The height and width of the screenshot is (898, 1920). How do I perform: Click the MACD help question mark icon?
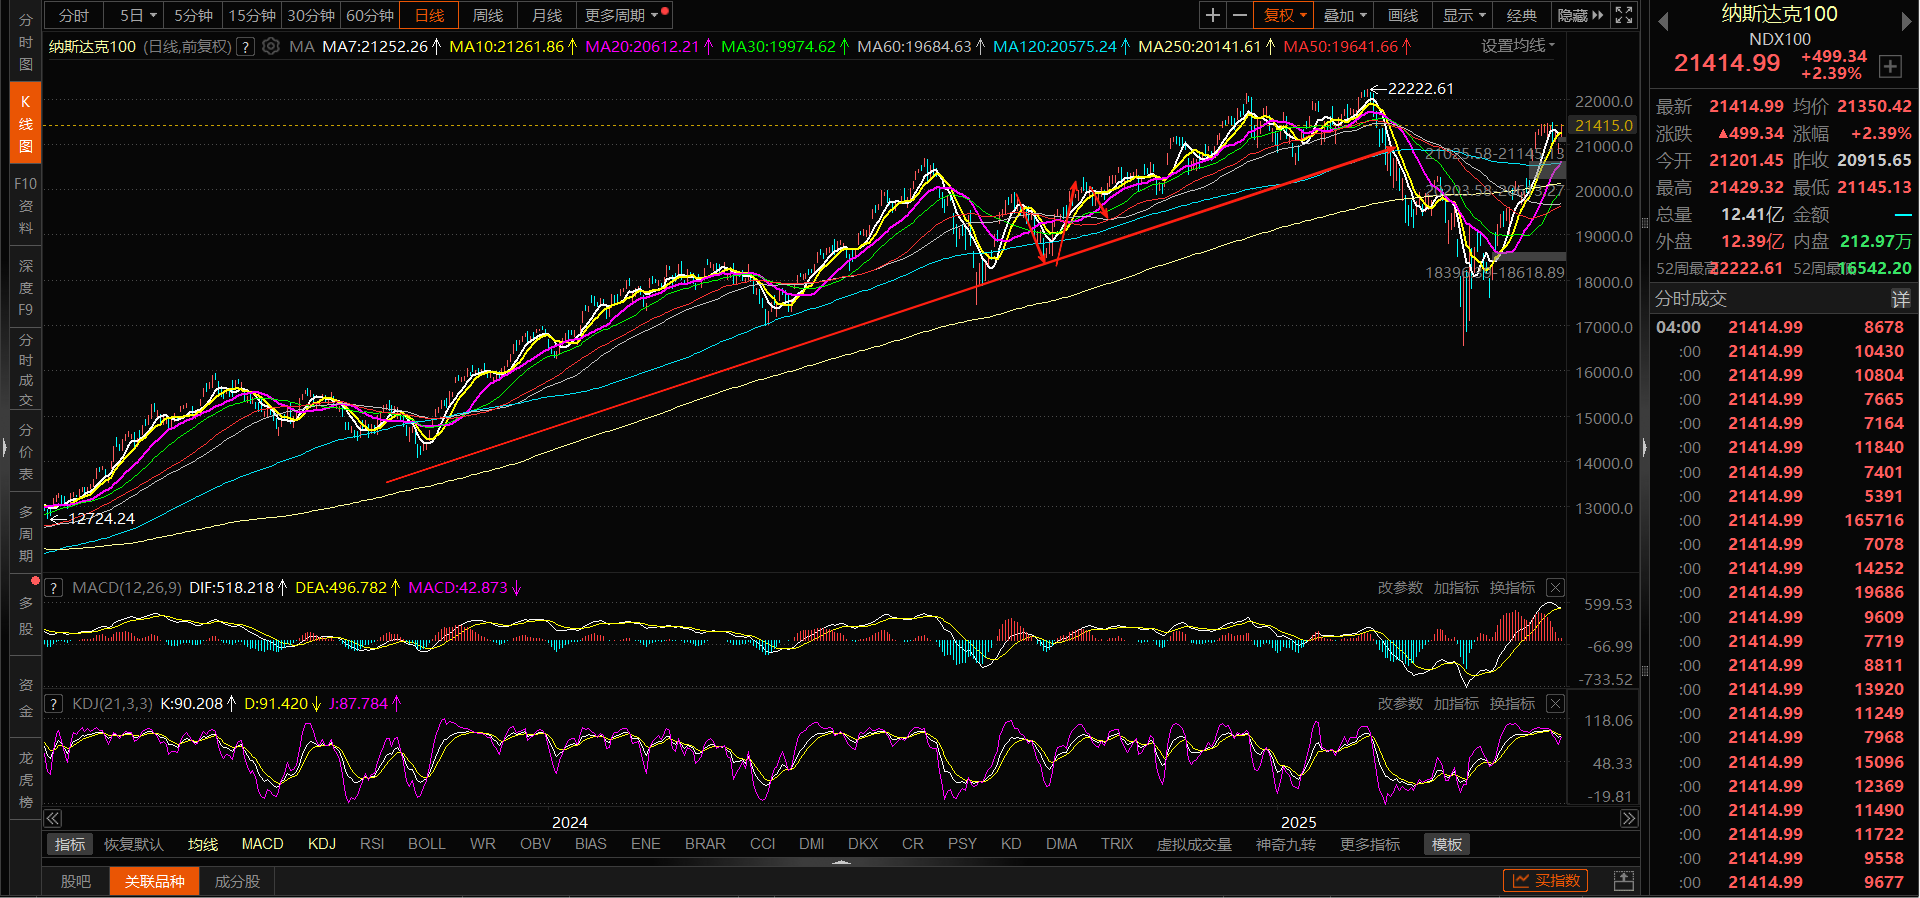(x=54, y=588)
